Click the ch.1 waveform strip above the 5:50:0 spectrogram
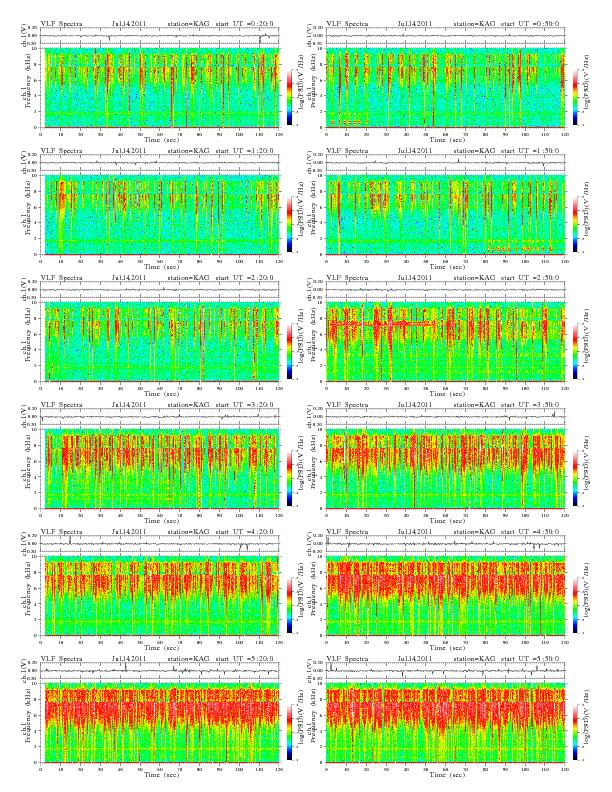Screen dimensions: 612x792 pos(445,671)
